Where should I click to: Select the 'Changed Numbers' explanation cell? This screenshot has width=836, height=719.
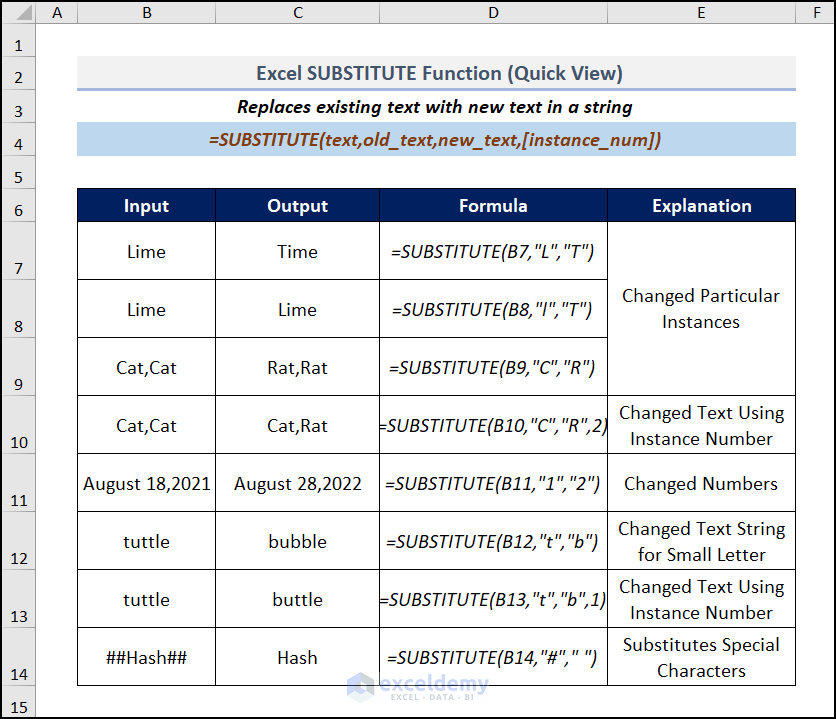point(701,483)
